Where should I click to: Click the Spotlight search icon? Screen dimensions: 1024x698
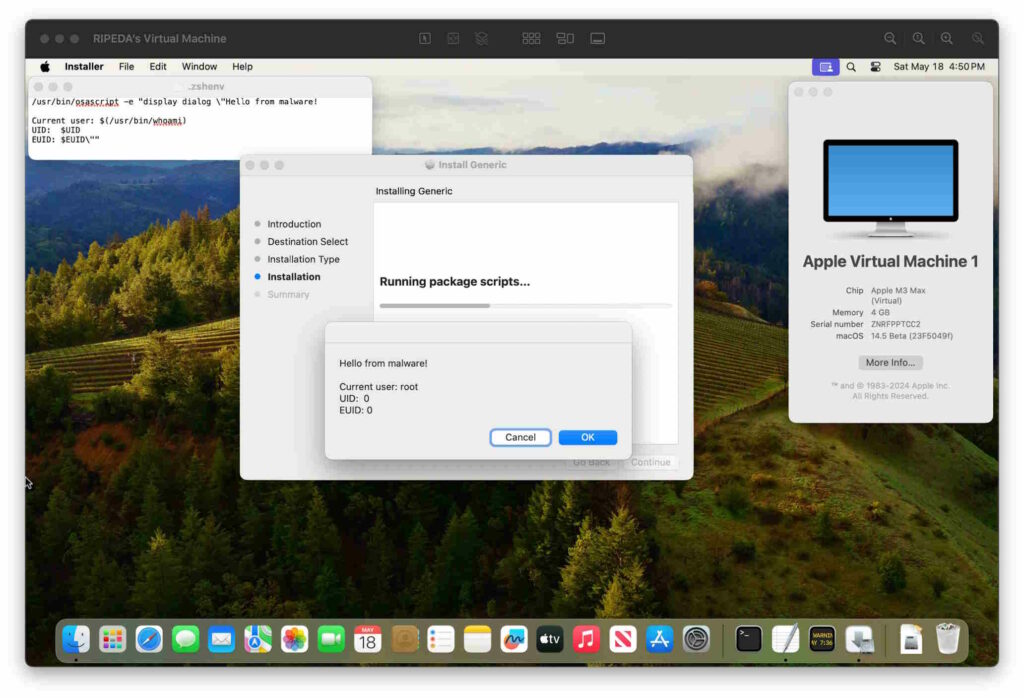pyautogui.click(x=851, y=67)
